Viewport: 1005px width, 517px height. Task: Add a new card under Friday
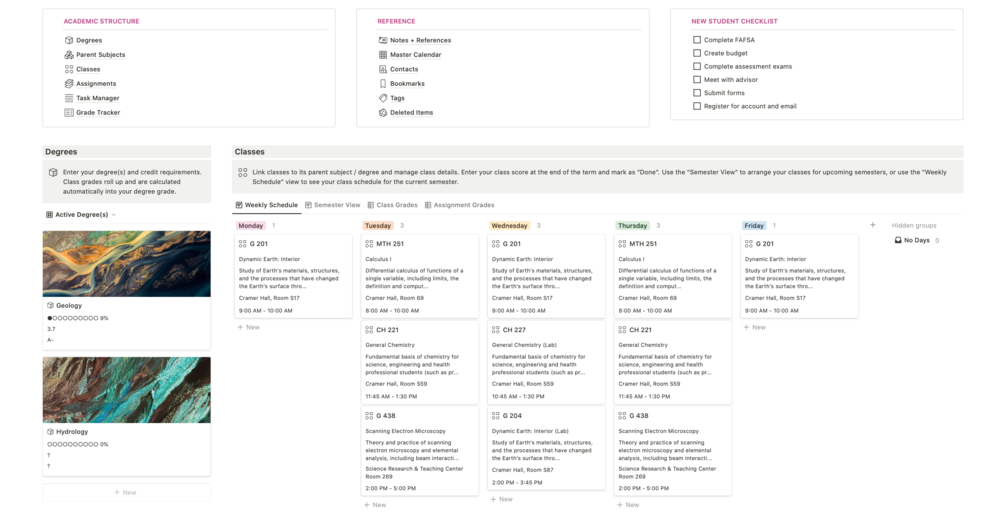click(x=755, y=327)
